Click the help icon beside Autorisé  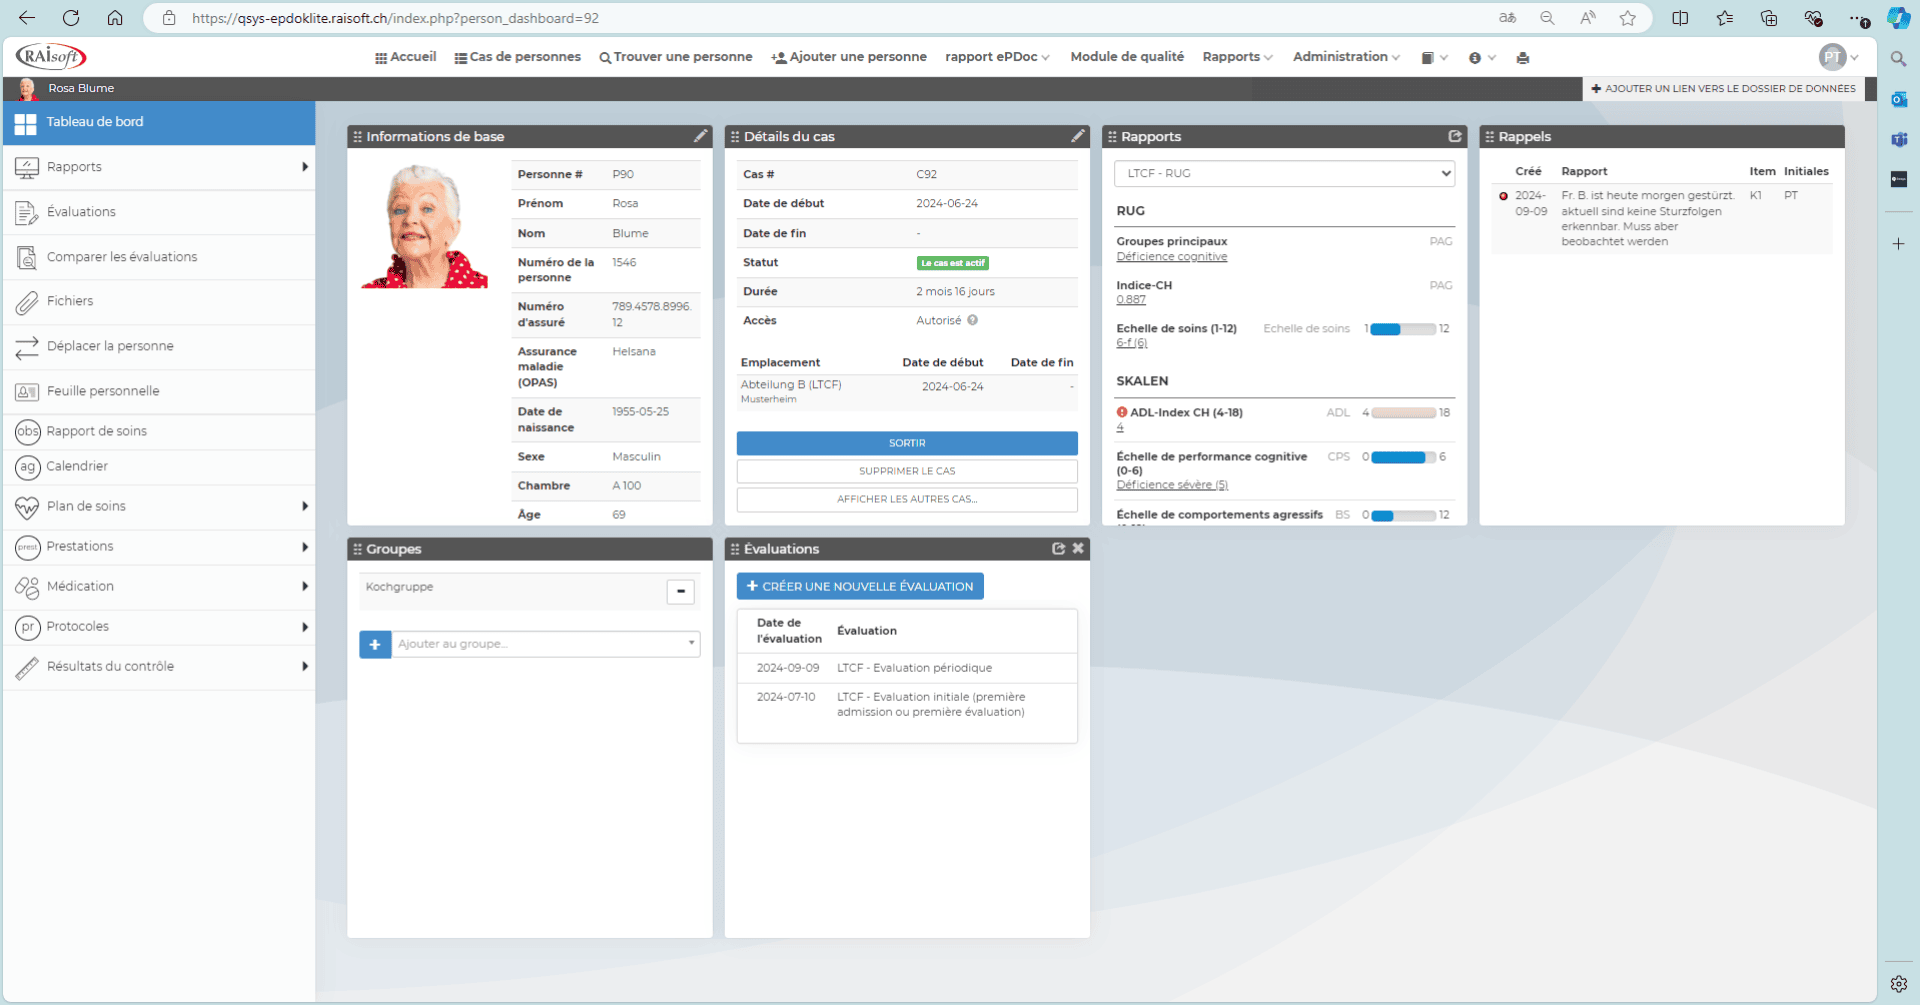pyautogui.click(x=972, y=320)
